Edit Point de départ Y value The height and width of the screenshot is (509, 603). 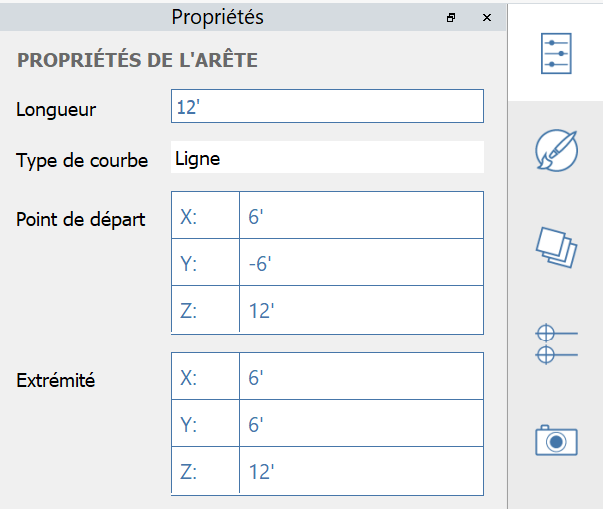pos(360,263)
